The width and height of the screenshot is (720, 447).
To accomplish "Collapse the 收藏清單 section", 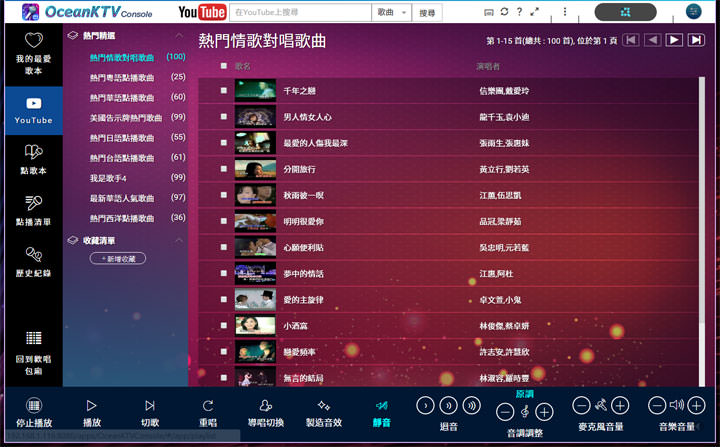I will 178,240.
